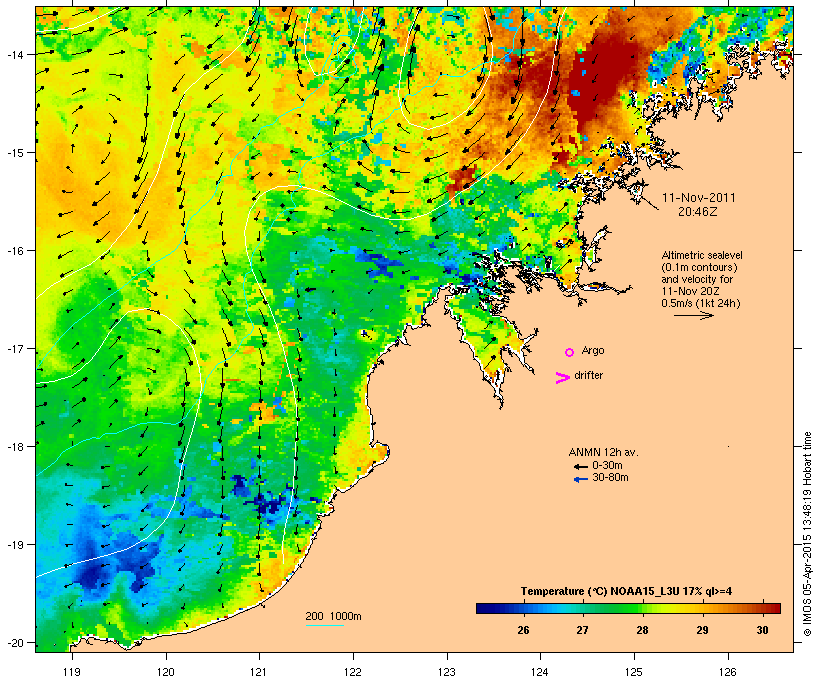820x680 pixels.
Task: Click the latitude axis label '-19'
Action: [14, 545]
